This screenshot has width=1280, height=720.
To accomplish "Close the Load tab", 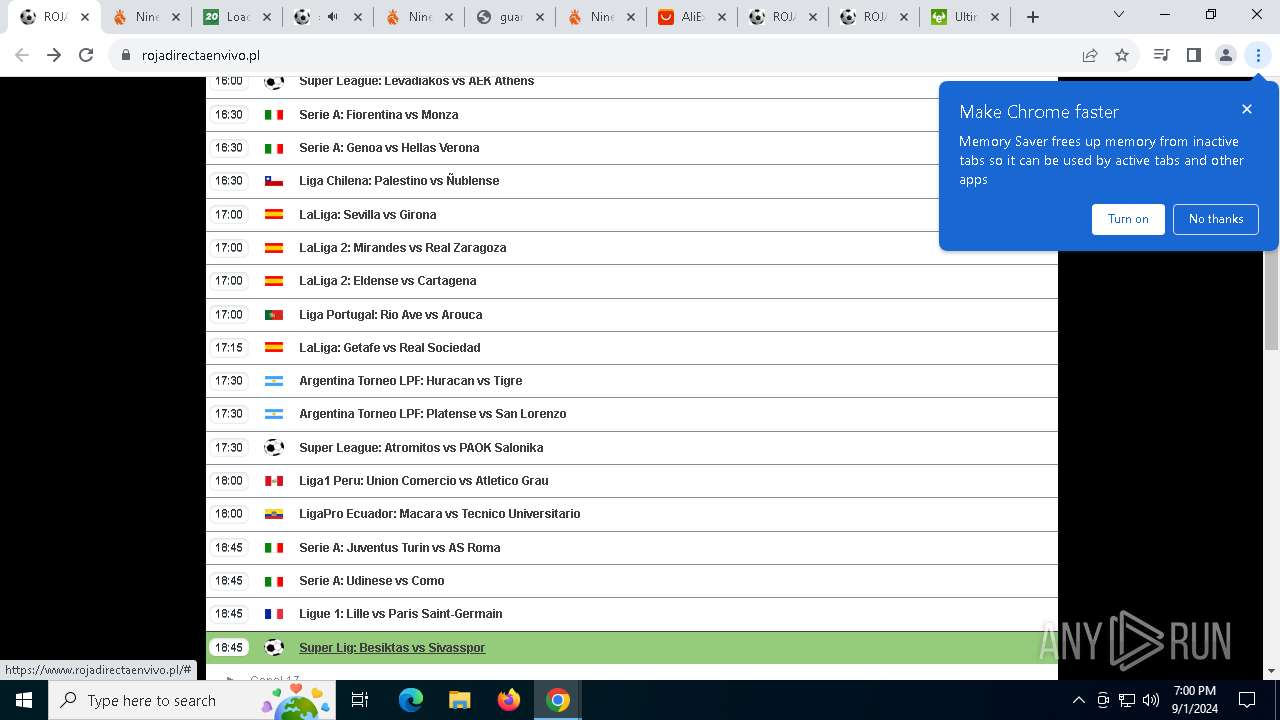I will 267,17.
